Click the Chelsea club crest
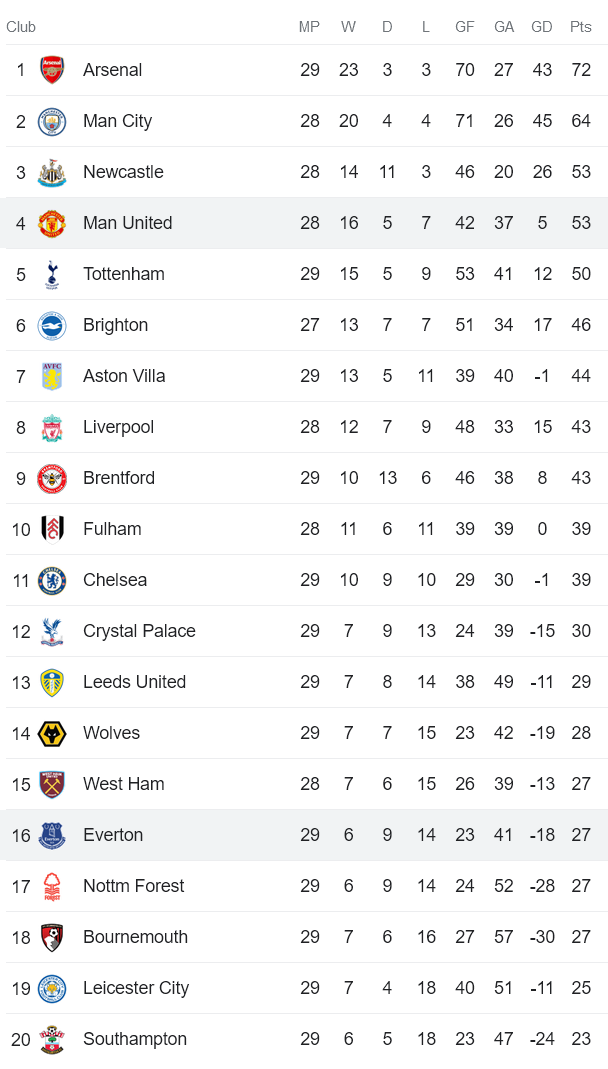Viewport: 608px width, 1069px height. (52, 580)
